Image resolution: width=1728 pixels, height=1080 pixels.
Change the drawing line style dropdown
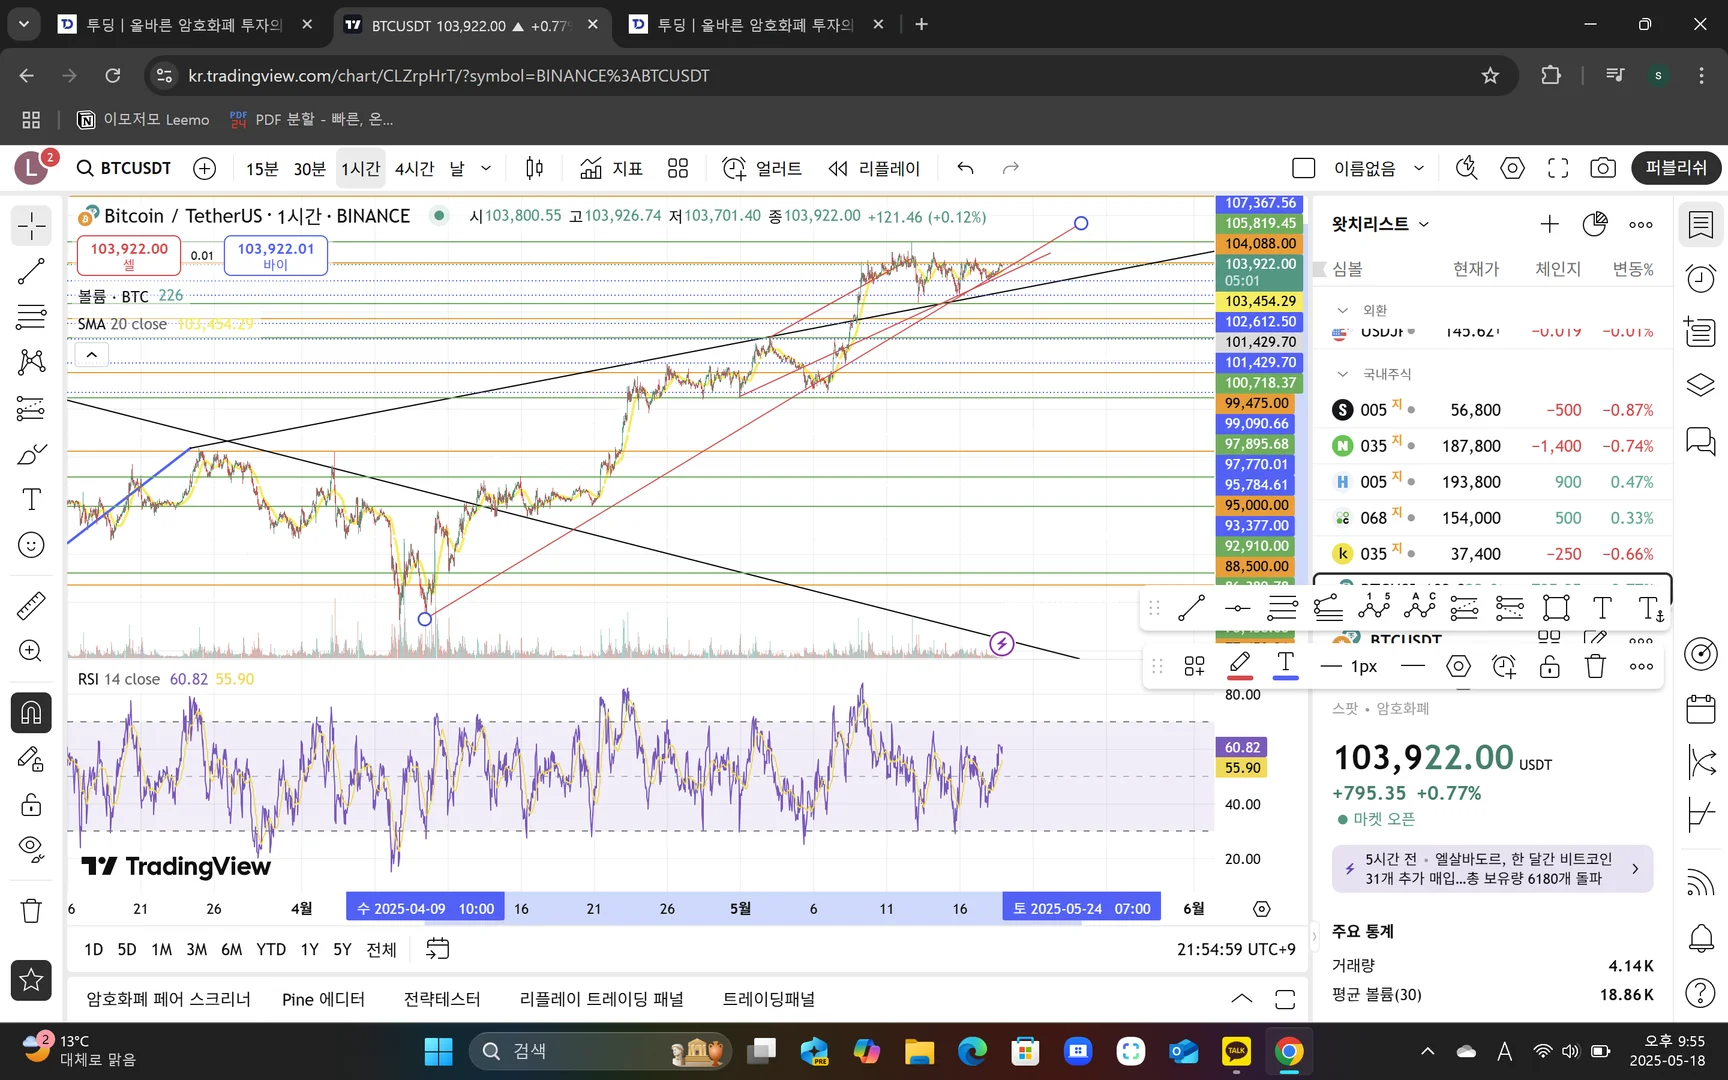[1412, 666]
